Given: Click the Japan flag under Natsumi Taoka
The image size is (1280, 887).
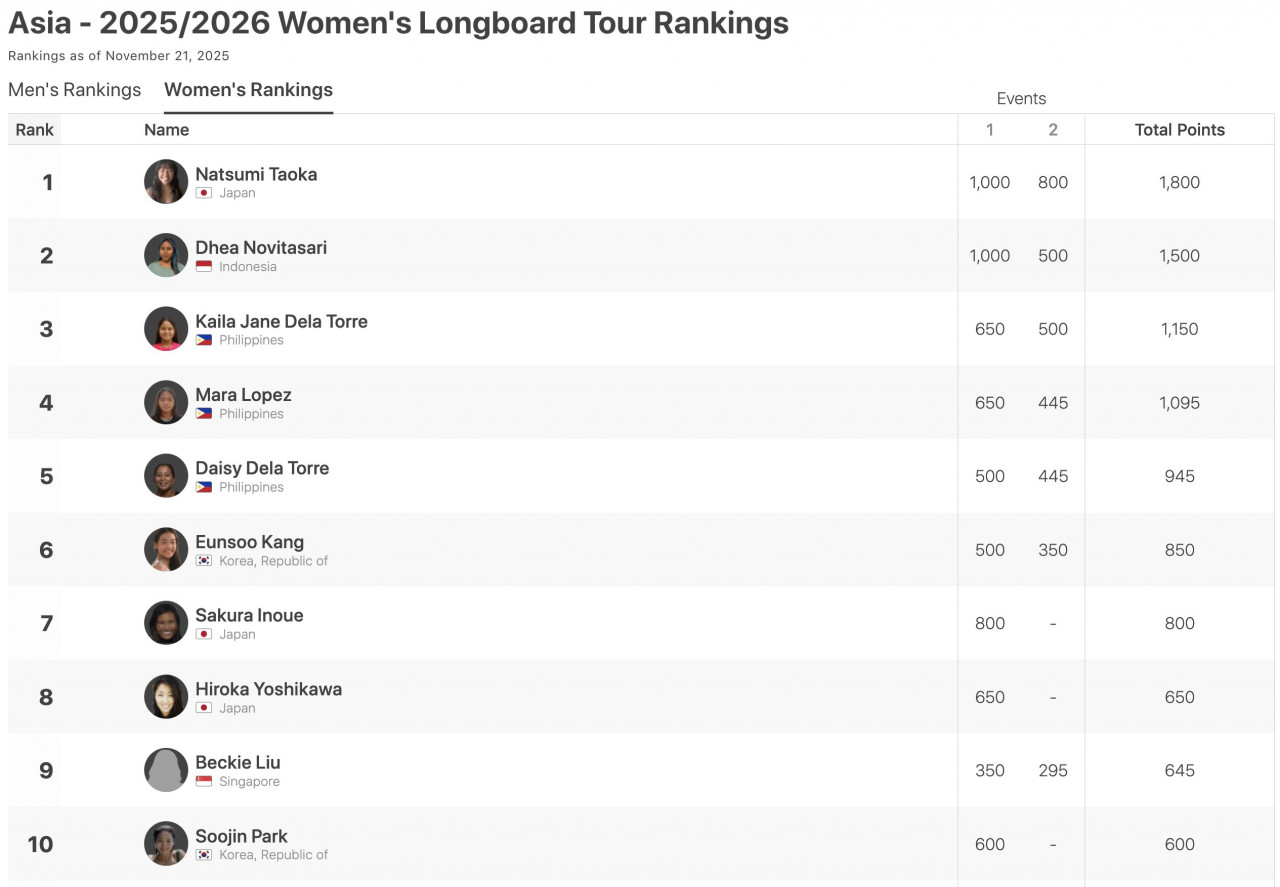Looking at the screenshot, I should [204, 193].
